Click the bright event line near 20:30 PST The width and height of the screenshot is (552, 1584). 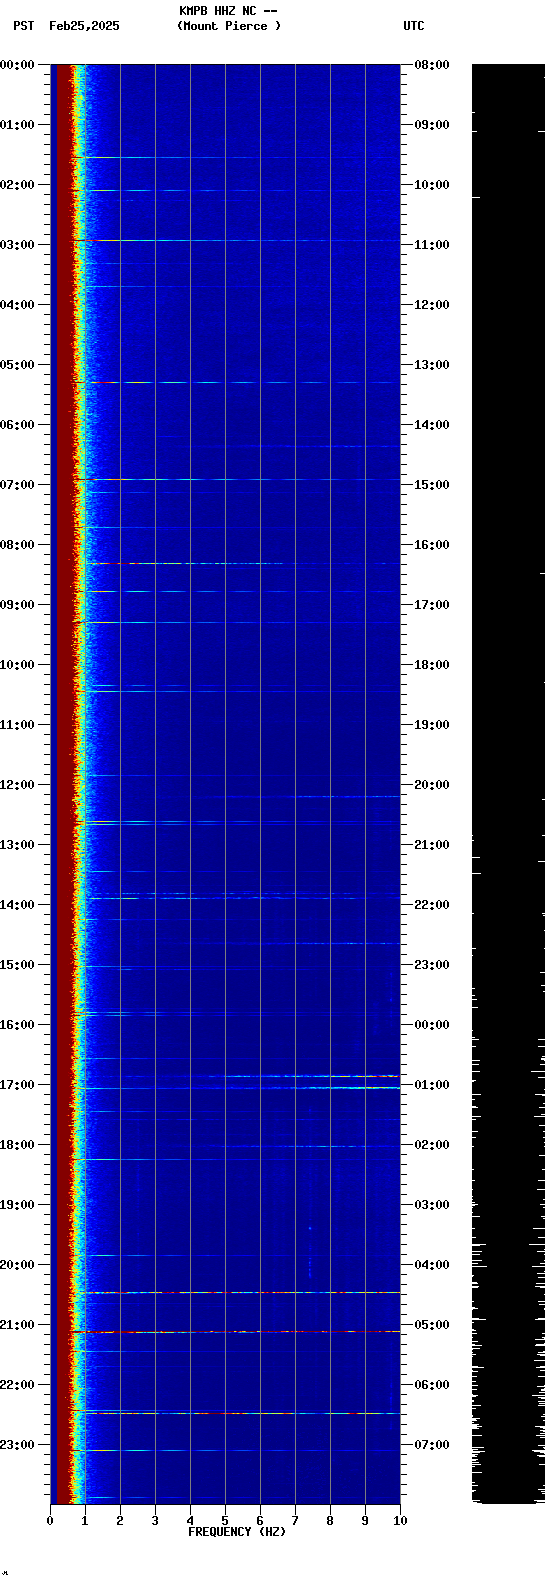coord(236,1293)
